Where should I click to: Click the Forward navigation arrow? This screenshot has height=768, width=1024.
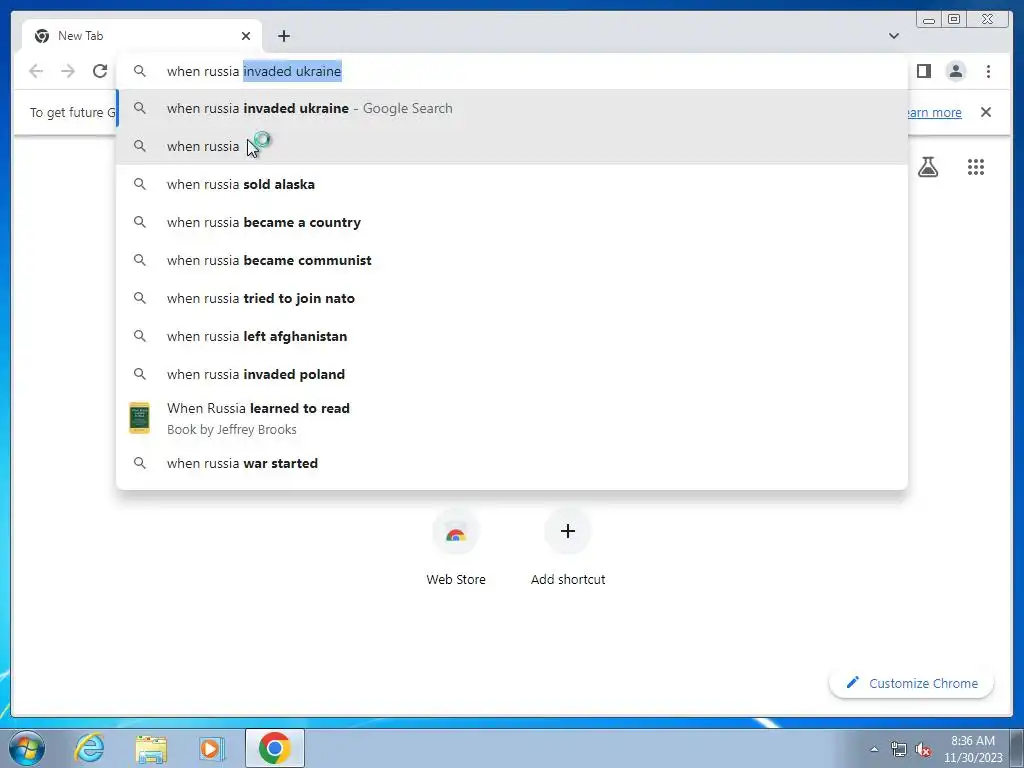tap(68, 71)
